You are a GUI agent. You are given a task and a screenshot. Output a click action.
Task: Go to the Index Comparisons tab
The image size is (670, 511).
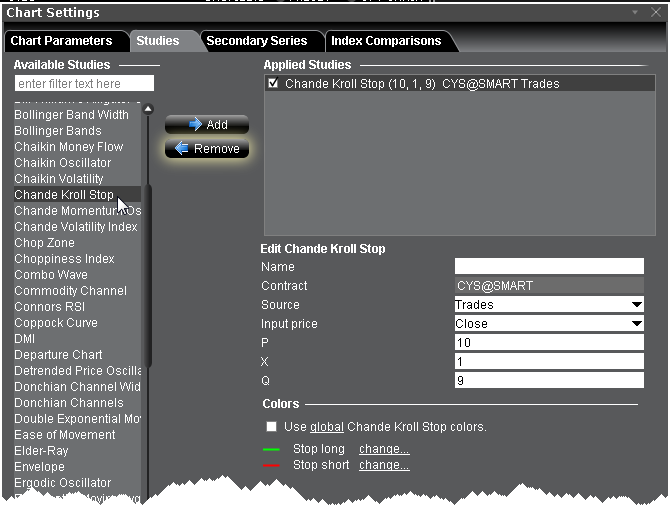386,41
